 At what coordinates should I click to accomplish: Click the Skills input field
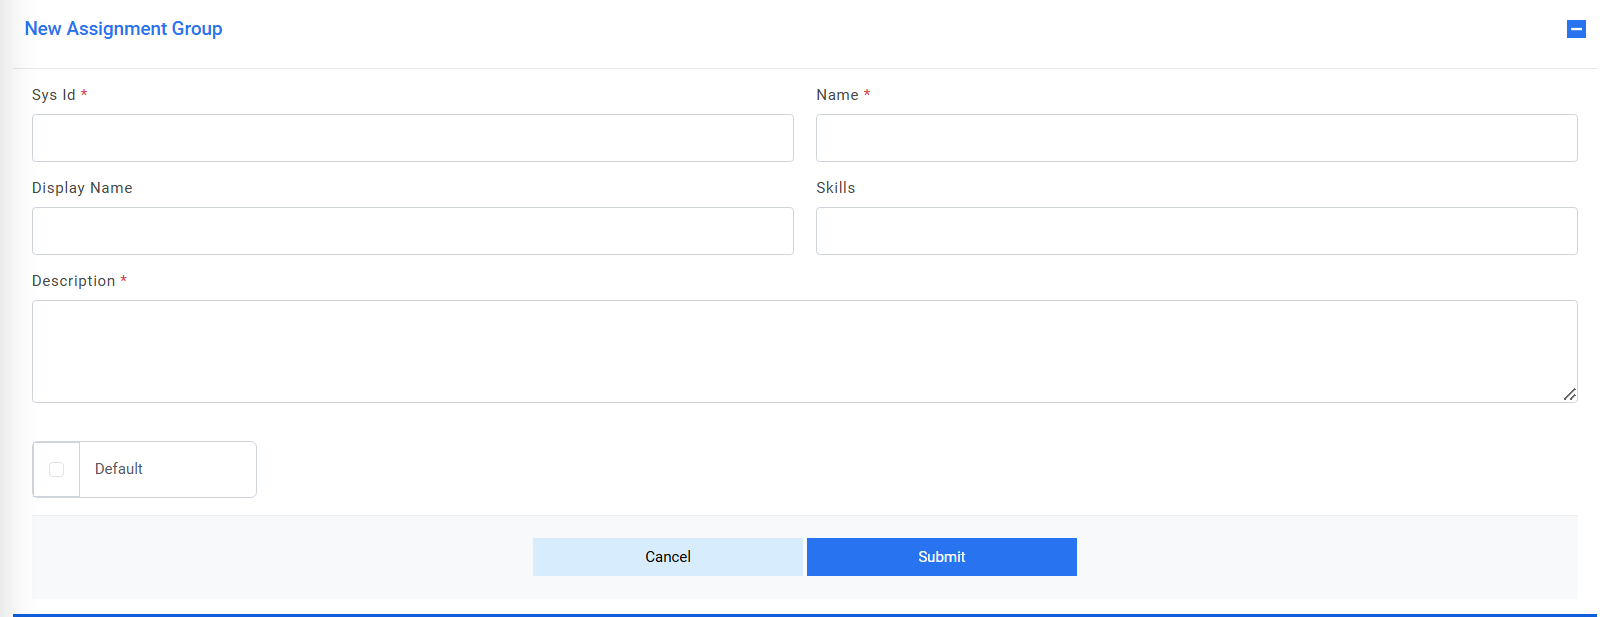[x=1196, y=231]
